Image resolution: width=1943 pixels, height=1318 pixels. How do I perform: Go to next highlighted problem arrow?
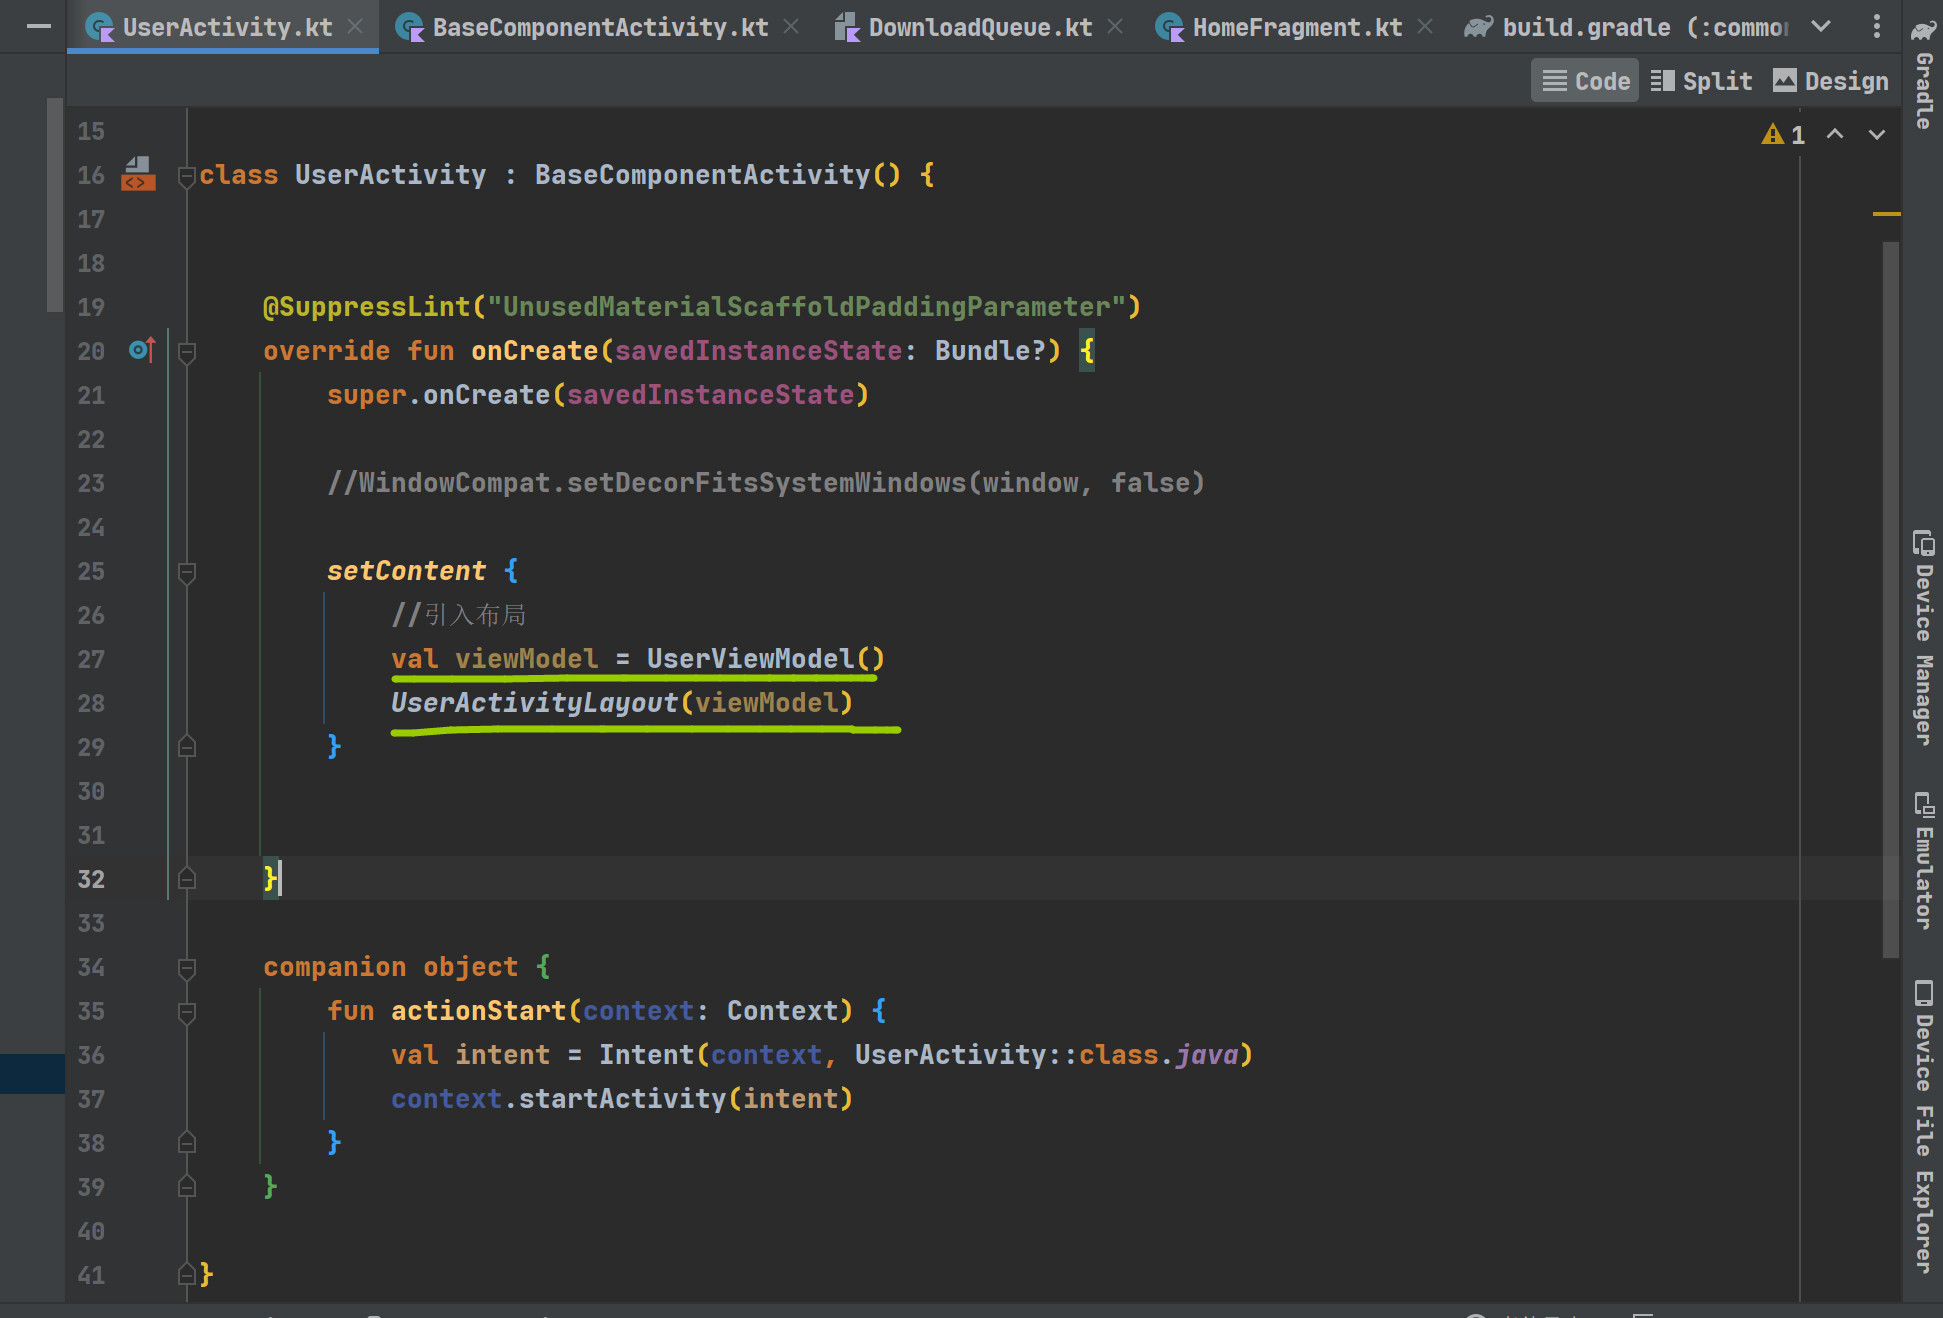point(1877,134)
